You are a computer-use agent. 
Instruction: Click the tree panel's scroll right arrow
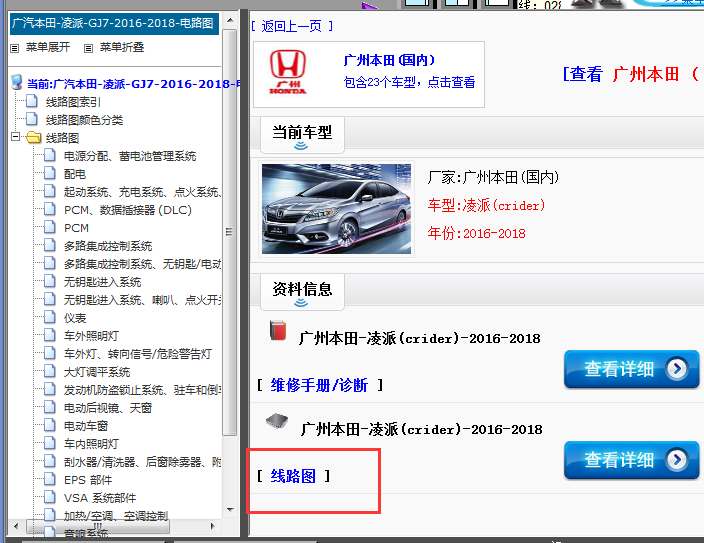(213, 526)
